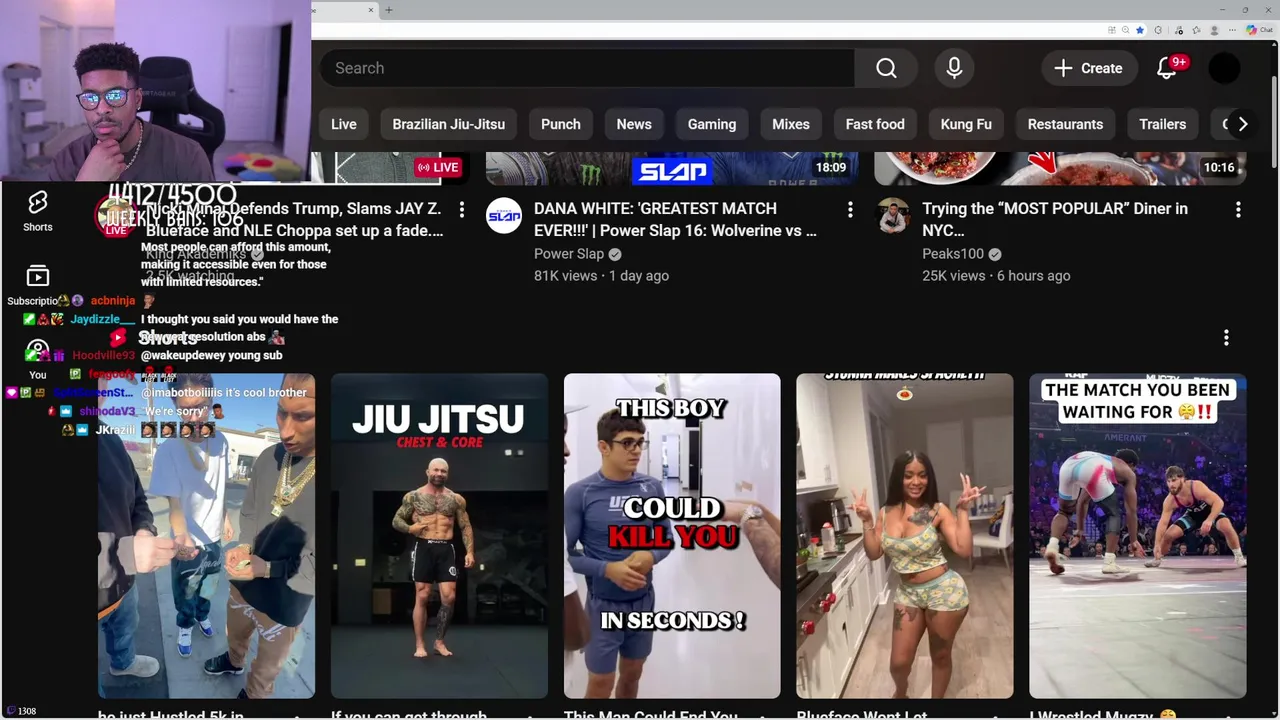The height and width of the screenshot is (720, 1280).
Task: Open the browser settings and more menu
Action: click(1232, 30)
